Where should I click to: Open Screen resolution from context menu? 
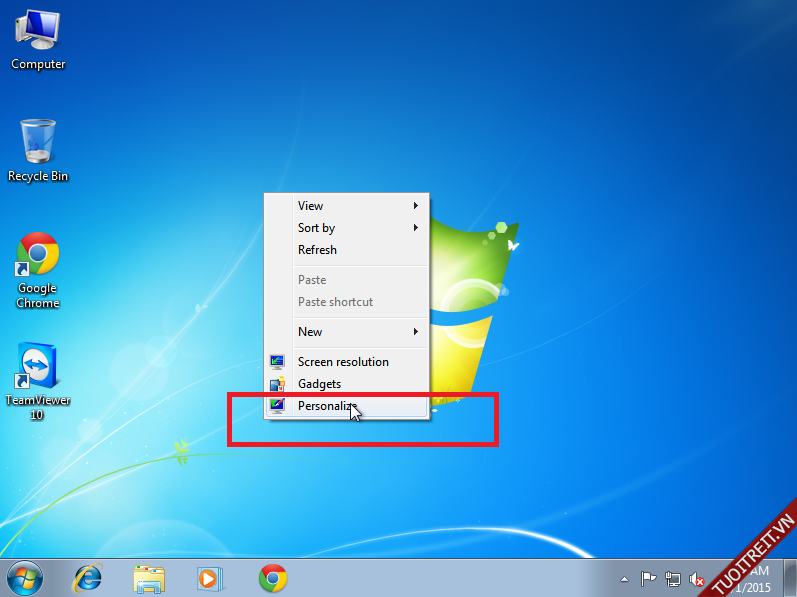point(343,362)
